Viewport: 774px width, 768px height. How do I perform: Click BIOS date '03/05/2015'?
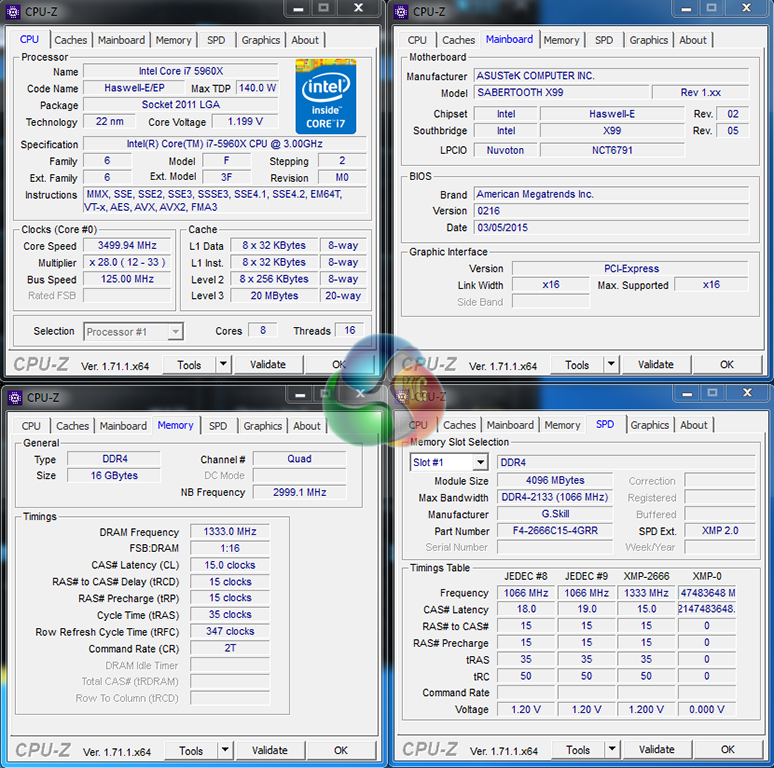[612, 228]
